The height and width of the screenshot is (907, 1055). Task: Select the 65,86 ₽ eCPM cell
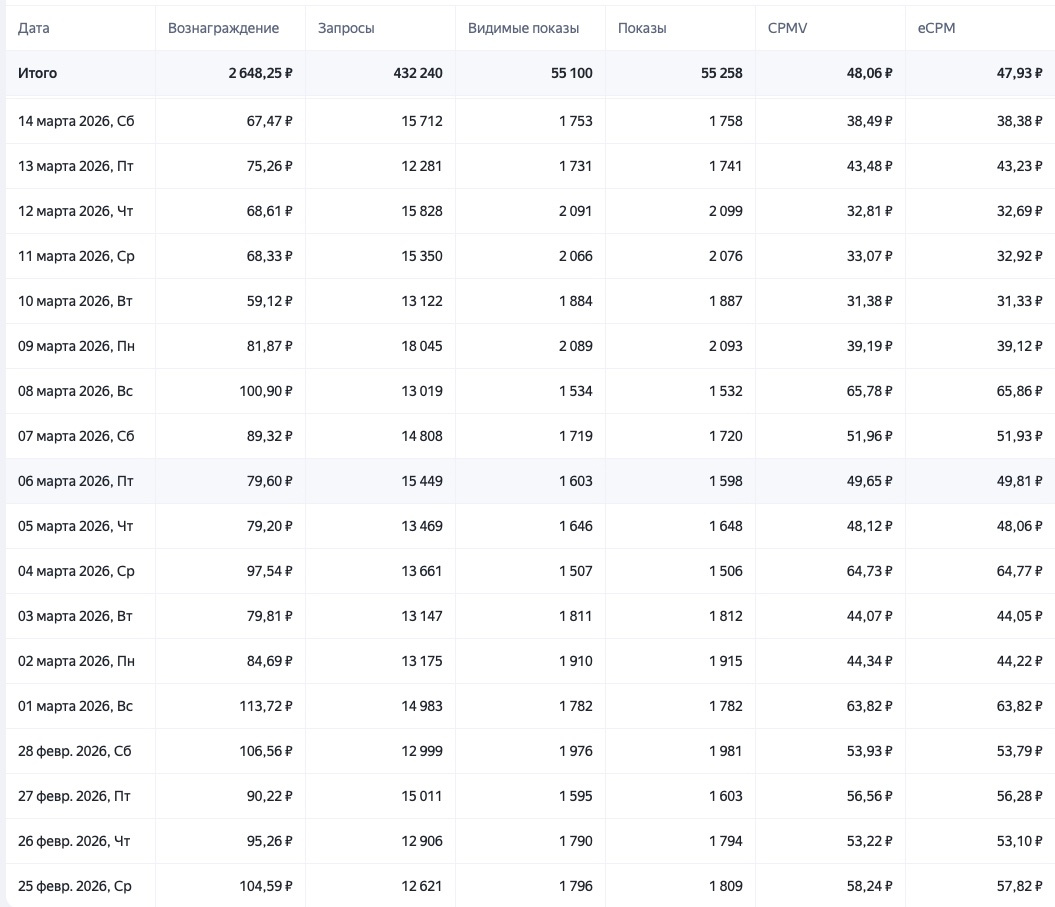pyautogui.click(x=1014, y=391)
